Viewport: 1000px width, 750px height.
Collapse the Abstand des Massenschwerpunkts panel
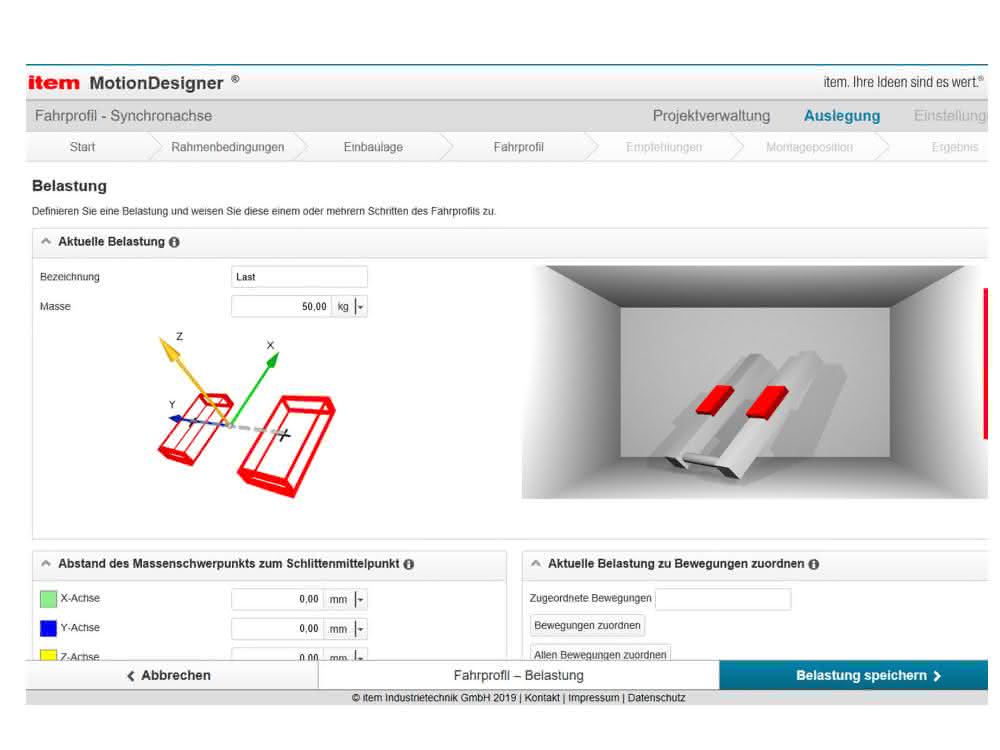[46, 564]
